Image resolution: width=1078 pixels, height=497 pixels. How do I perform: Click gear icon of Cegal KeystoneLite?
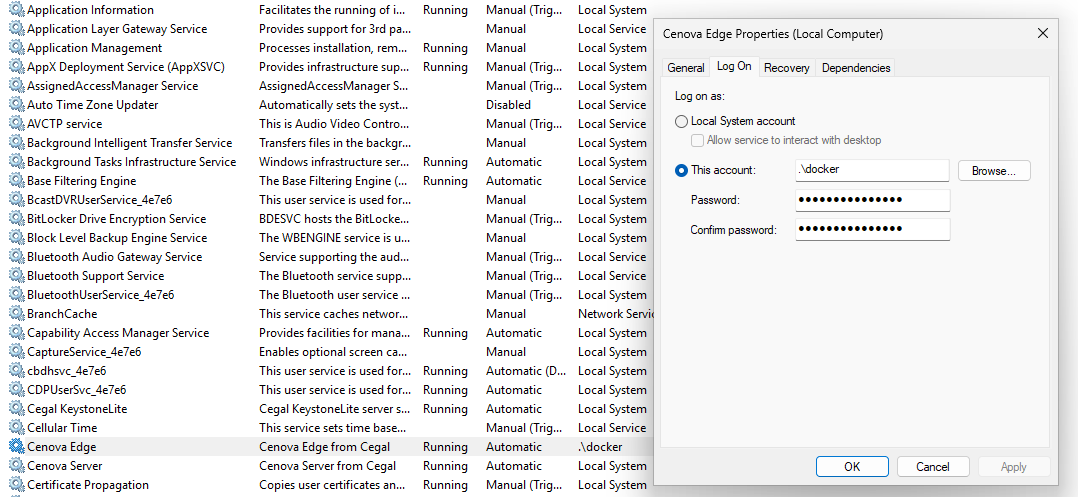[x=16, y=409]
